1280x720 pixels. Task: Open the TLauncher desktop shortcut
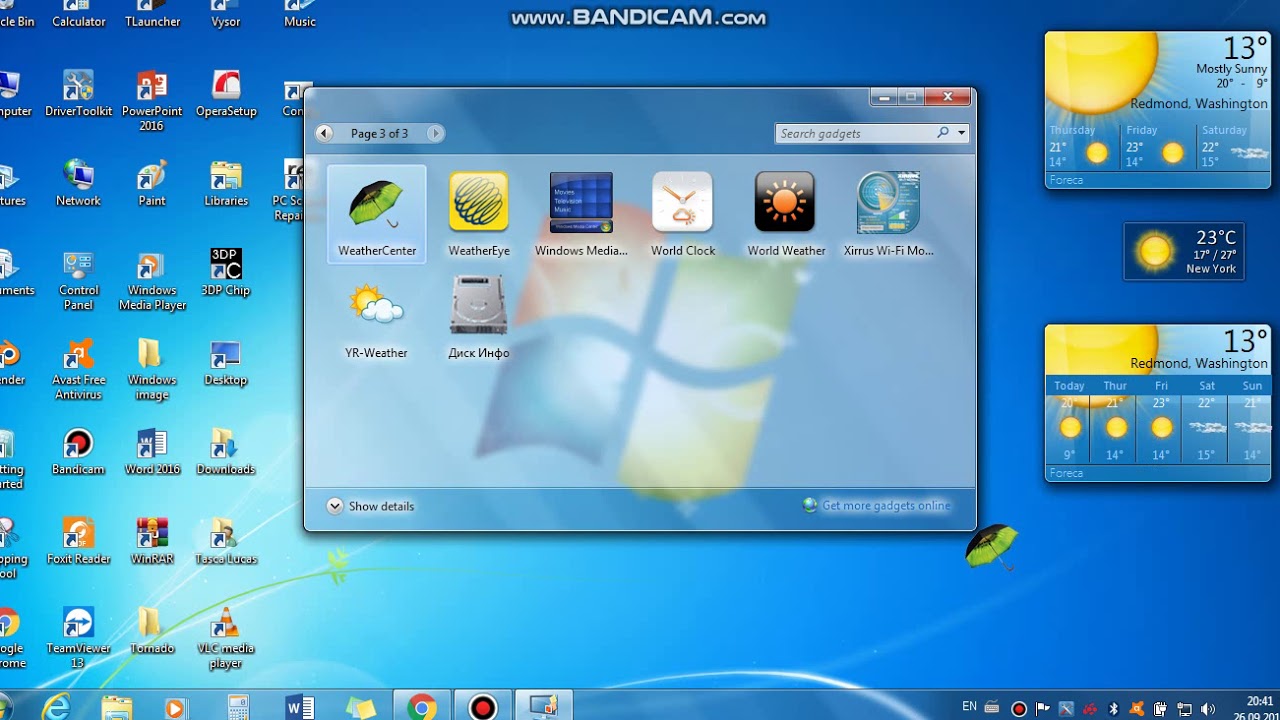tap(152, 14)
